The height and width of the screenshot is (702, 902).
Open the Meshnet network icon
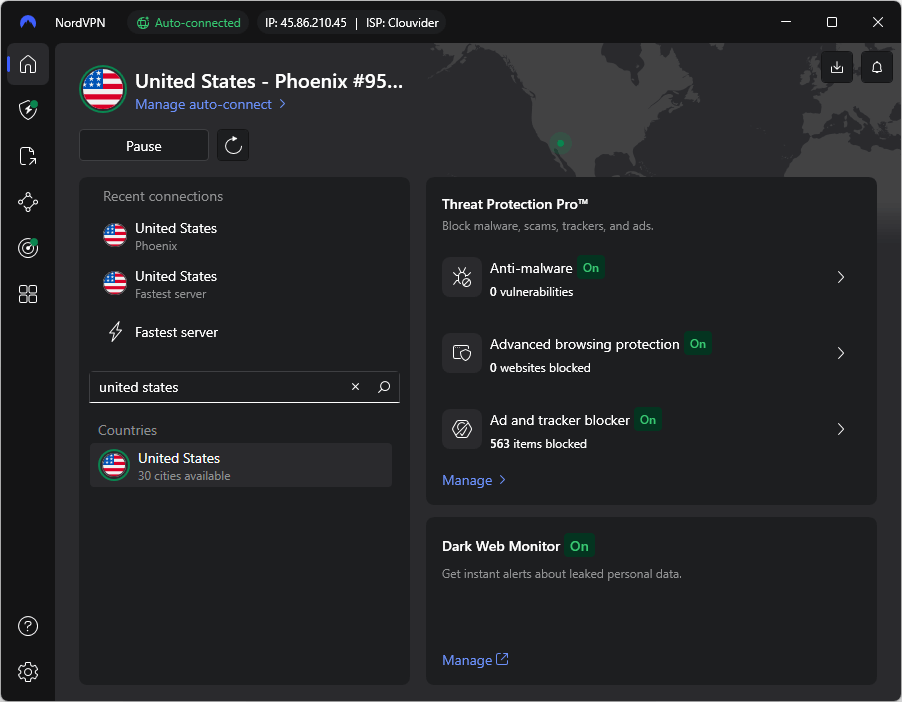[x=27, y=201]
